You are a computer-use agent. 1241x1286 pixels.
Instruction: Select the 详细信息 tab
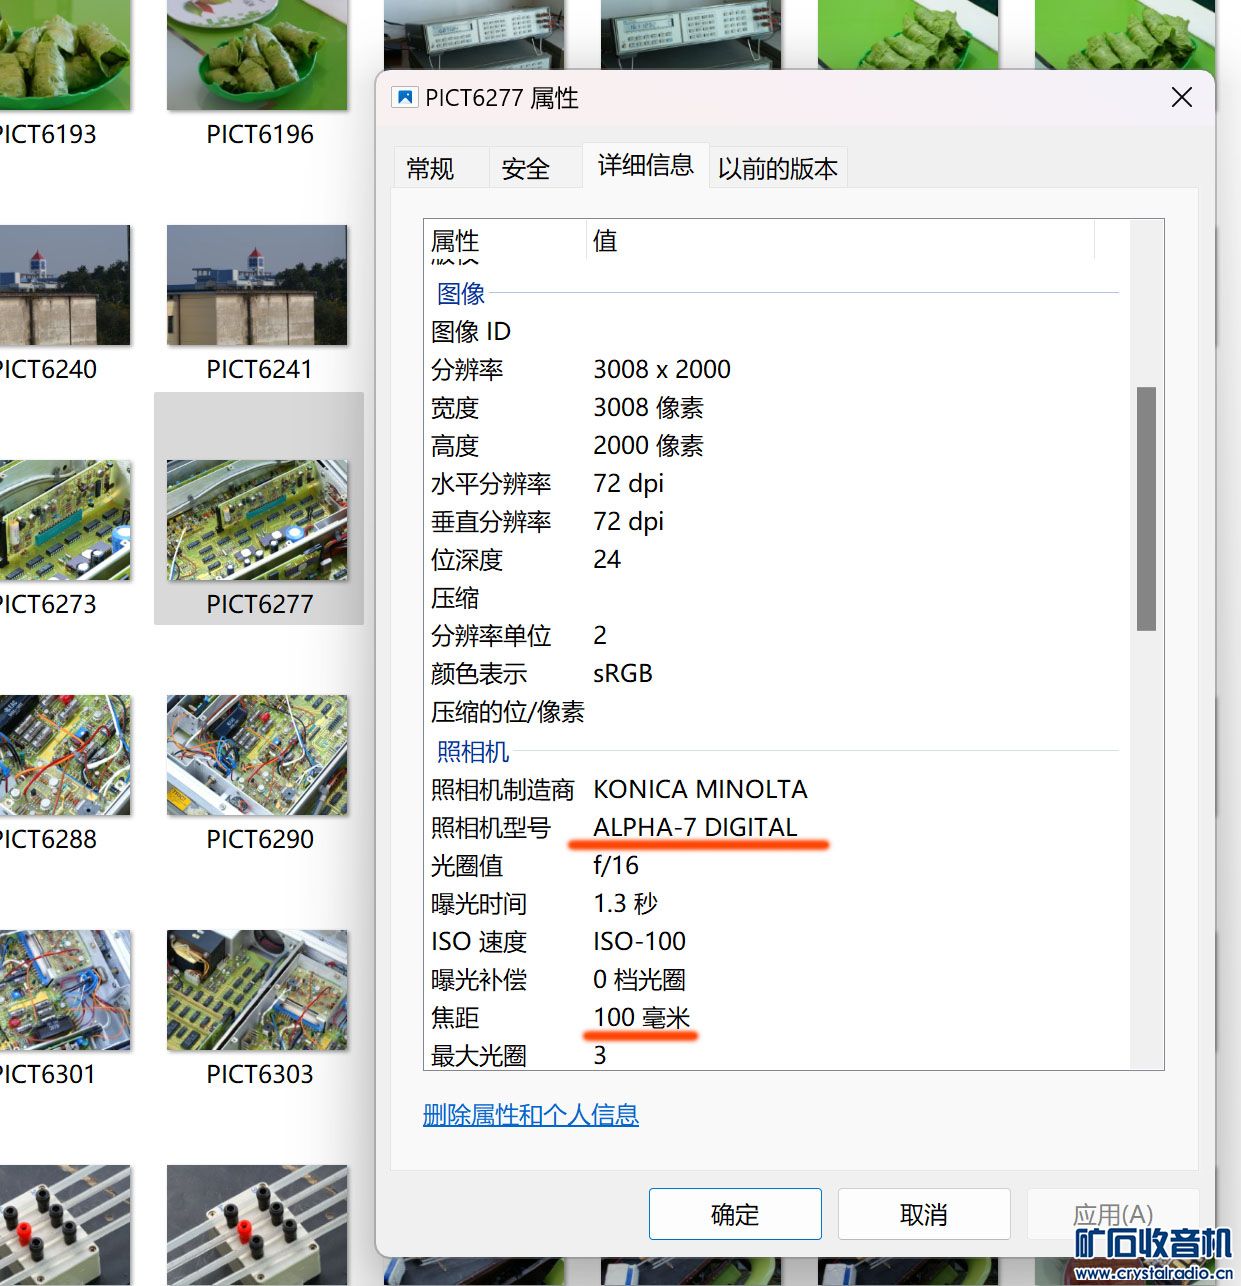[x=646, y=165]
